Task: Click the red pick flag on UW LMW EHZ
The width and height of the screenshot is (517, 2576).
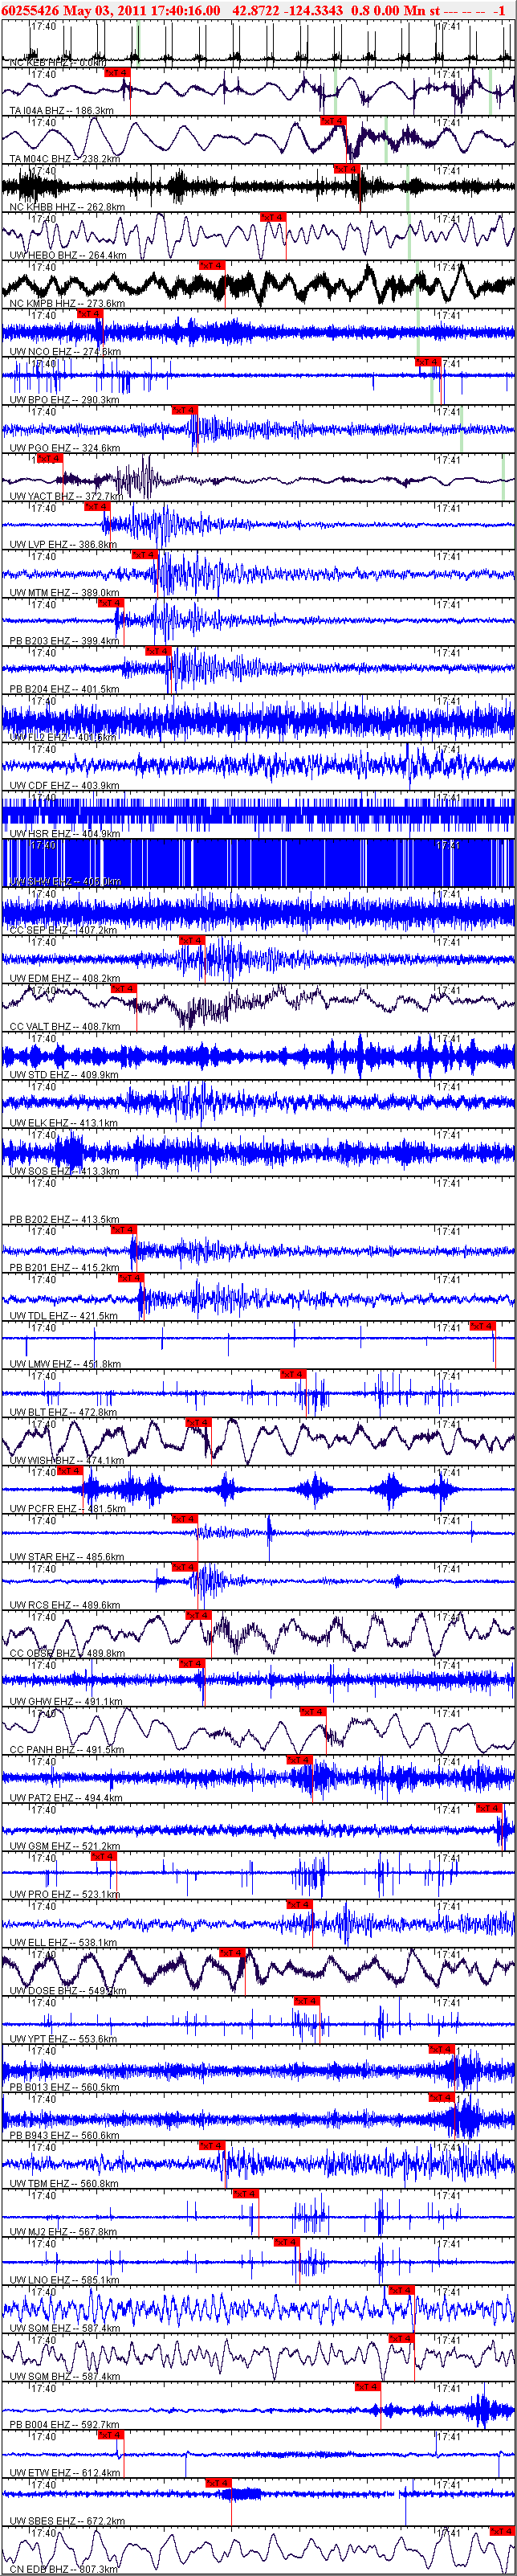Action: pos(482,1326)
